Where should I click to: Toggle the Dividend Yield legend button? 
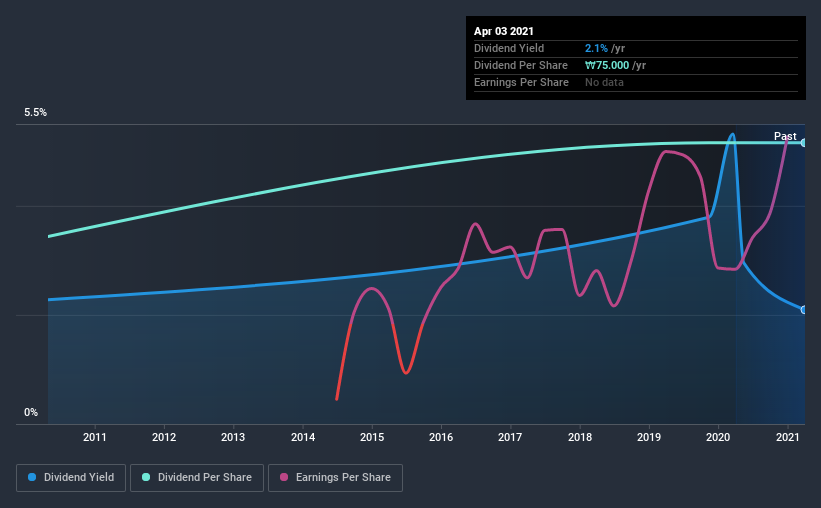pos(71,478)
